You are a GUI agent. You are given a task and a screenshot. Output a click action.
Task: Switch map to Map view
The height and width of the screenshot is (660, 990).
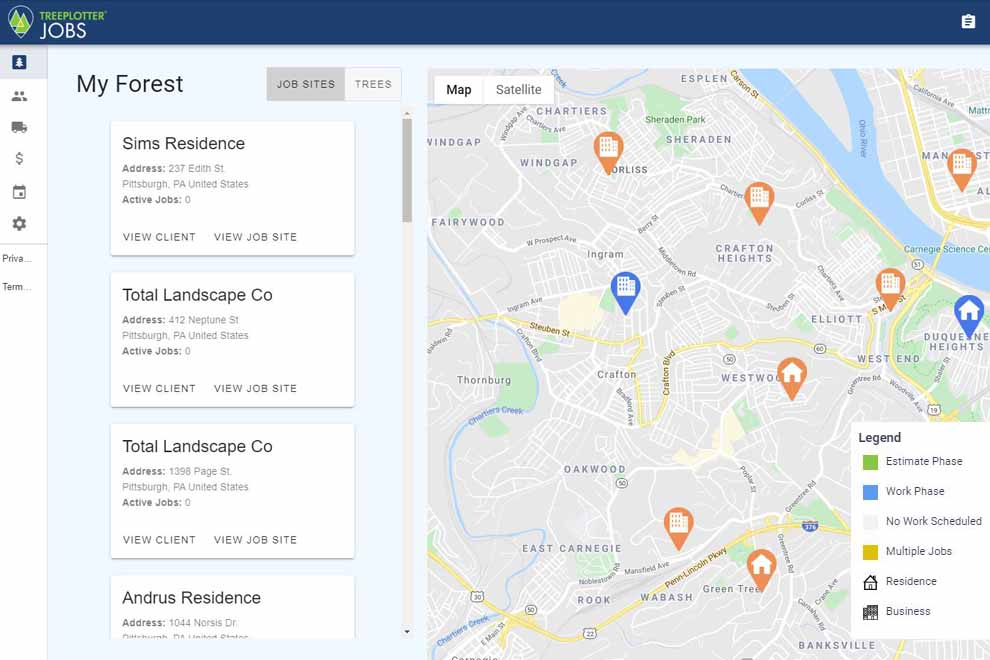click(x=458, y=90)
